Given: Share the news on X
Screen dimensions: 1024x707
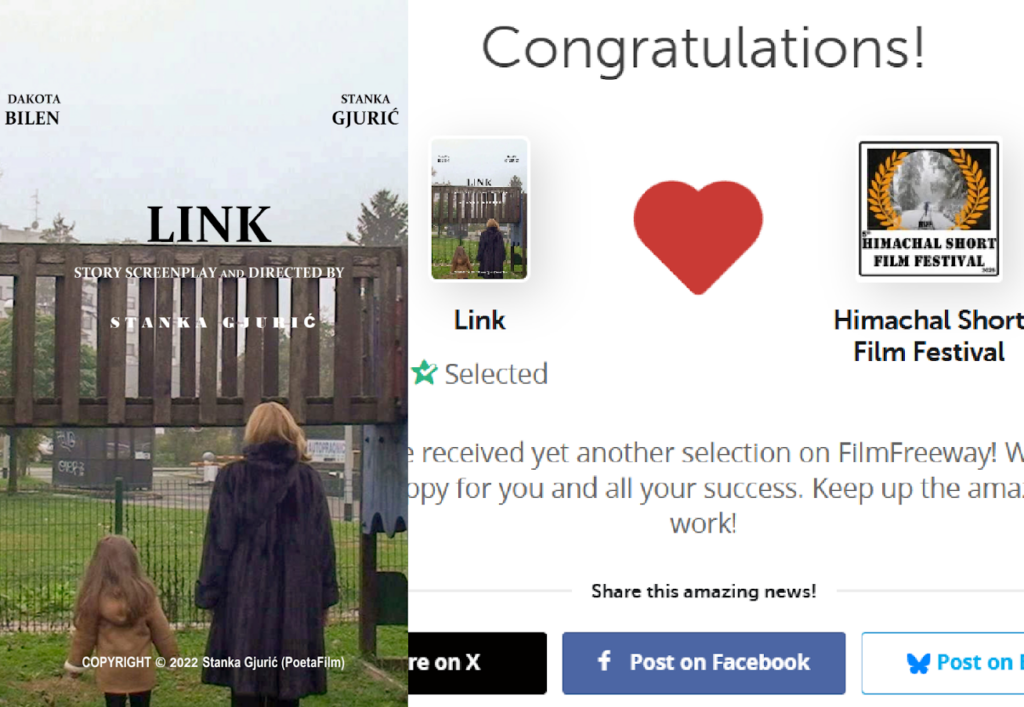Looking at the screenshot, I should (x=477, y=663).
